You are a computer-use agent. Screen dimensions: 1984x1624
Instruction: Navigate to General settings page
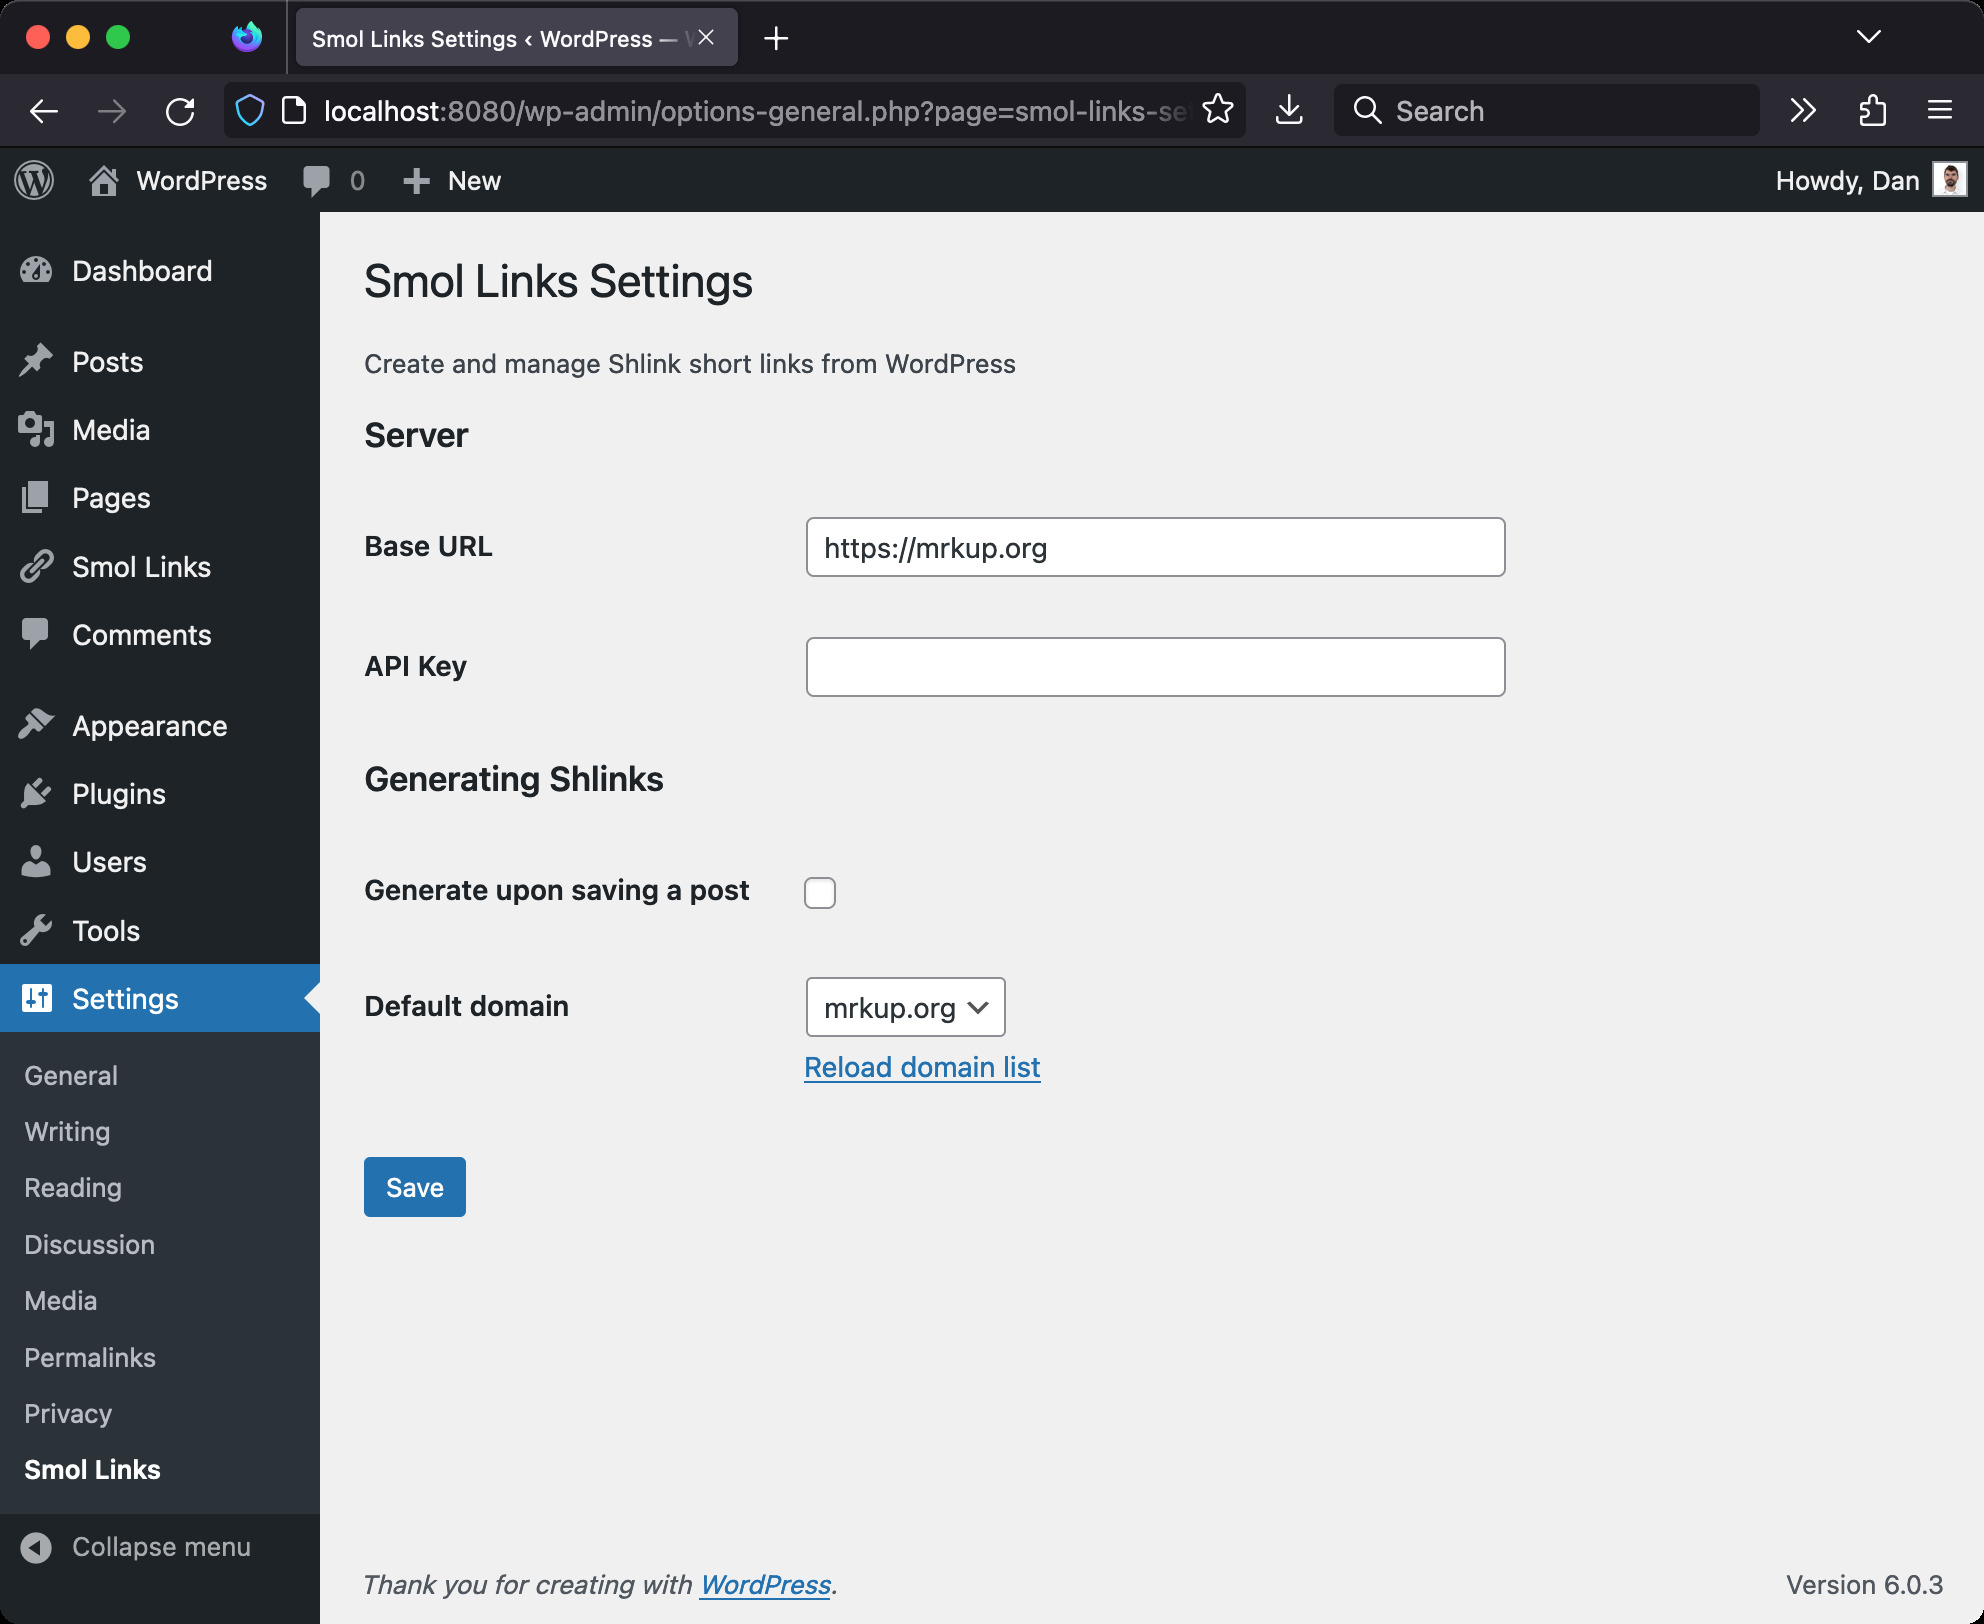tap(71, 1074)
